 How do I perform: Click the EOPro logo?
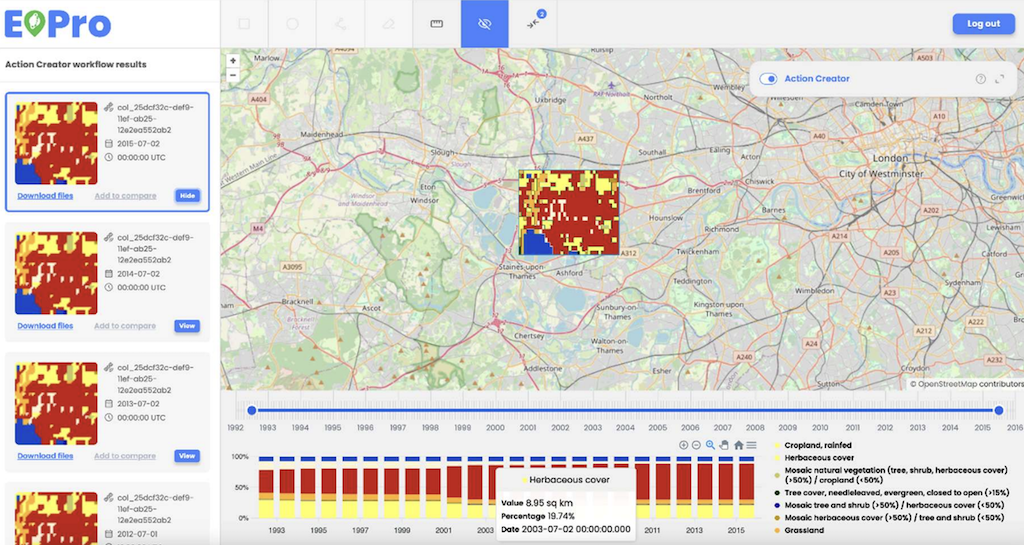[x=57, y=24]
